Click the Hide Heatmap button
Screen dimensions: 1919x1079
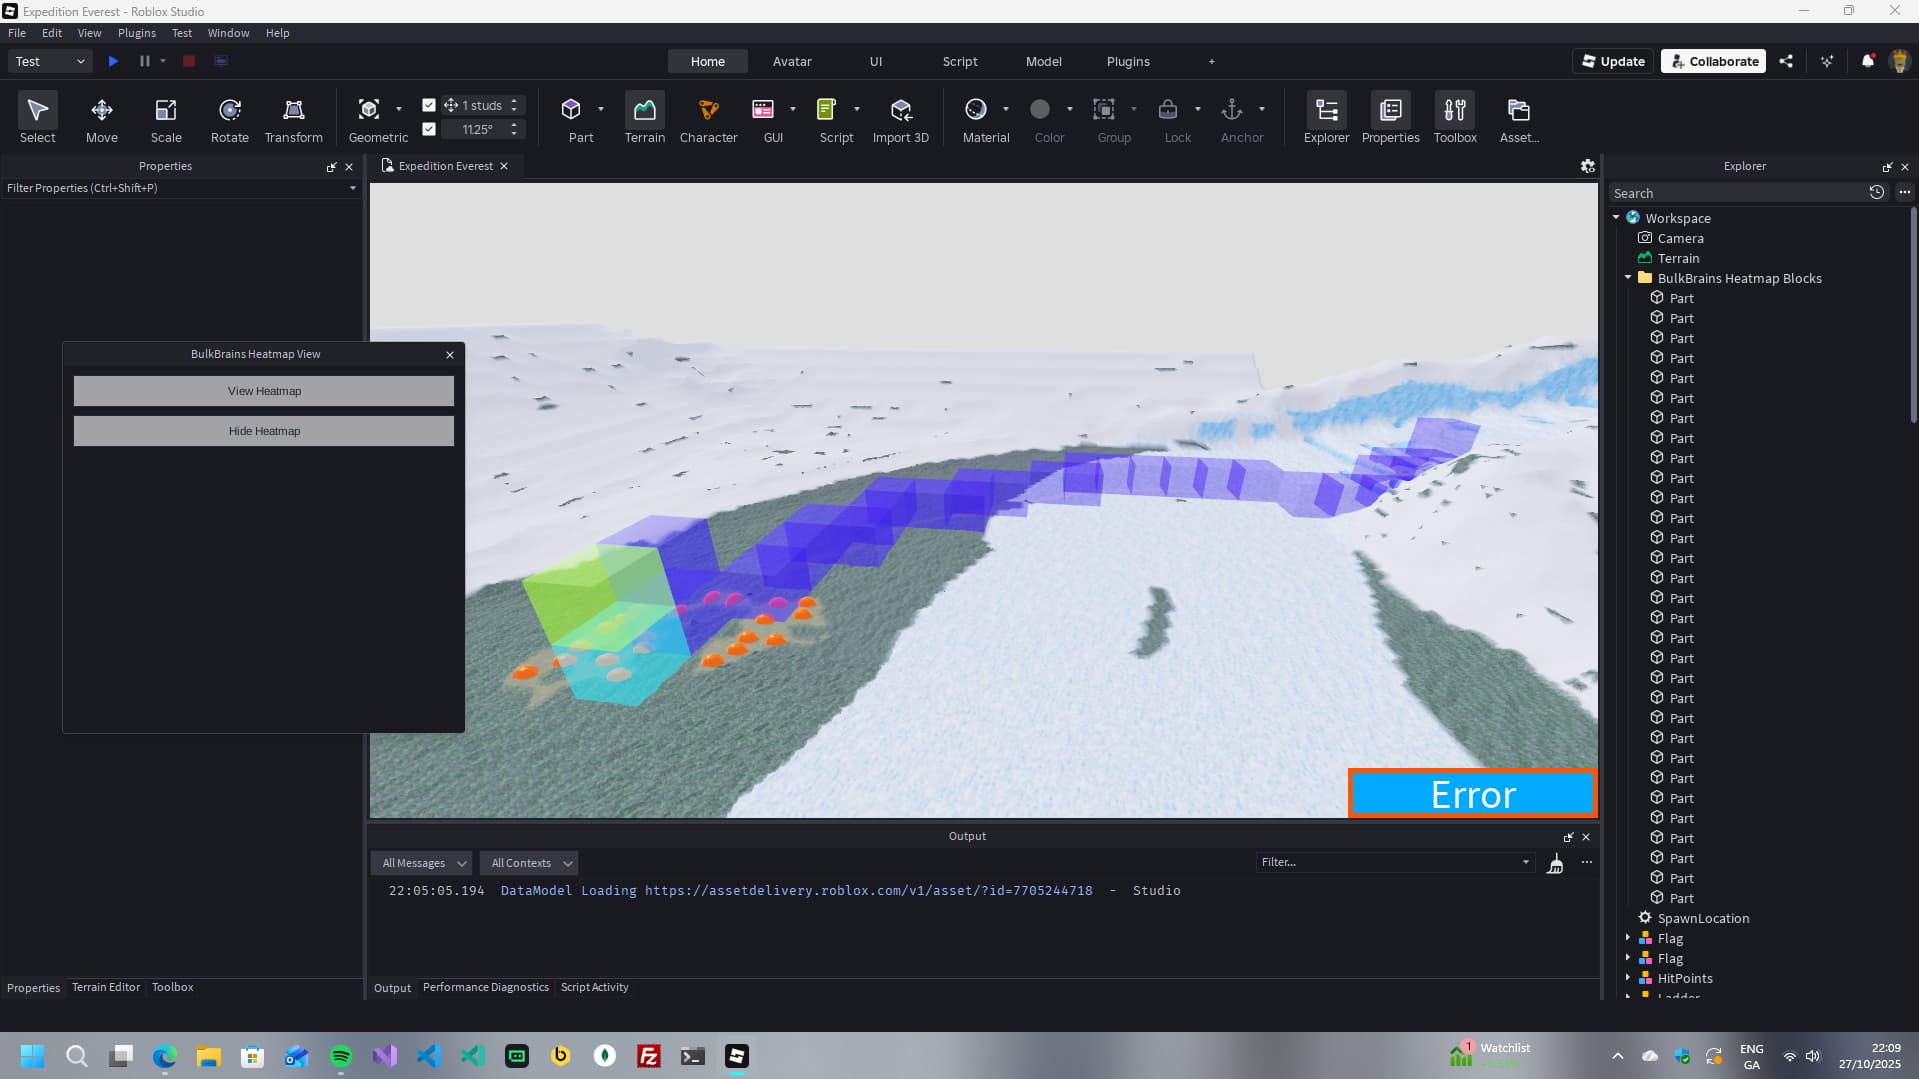264,431
